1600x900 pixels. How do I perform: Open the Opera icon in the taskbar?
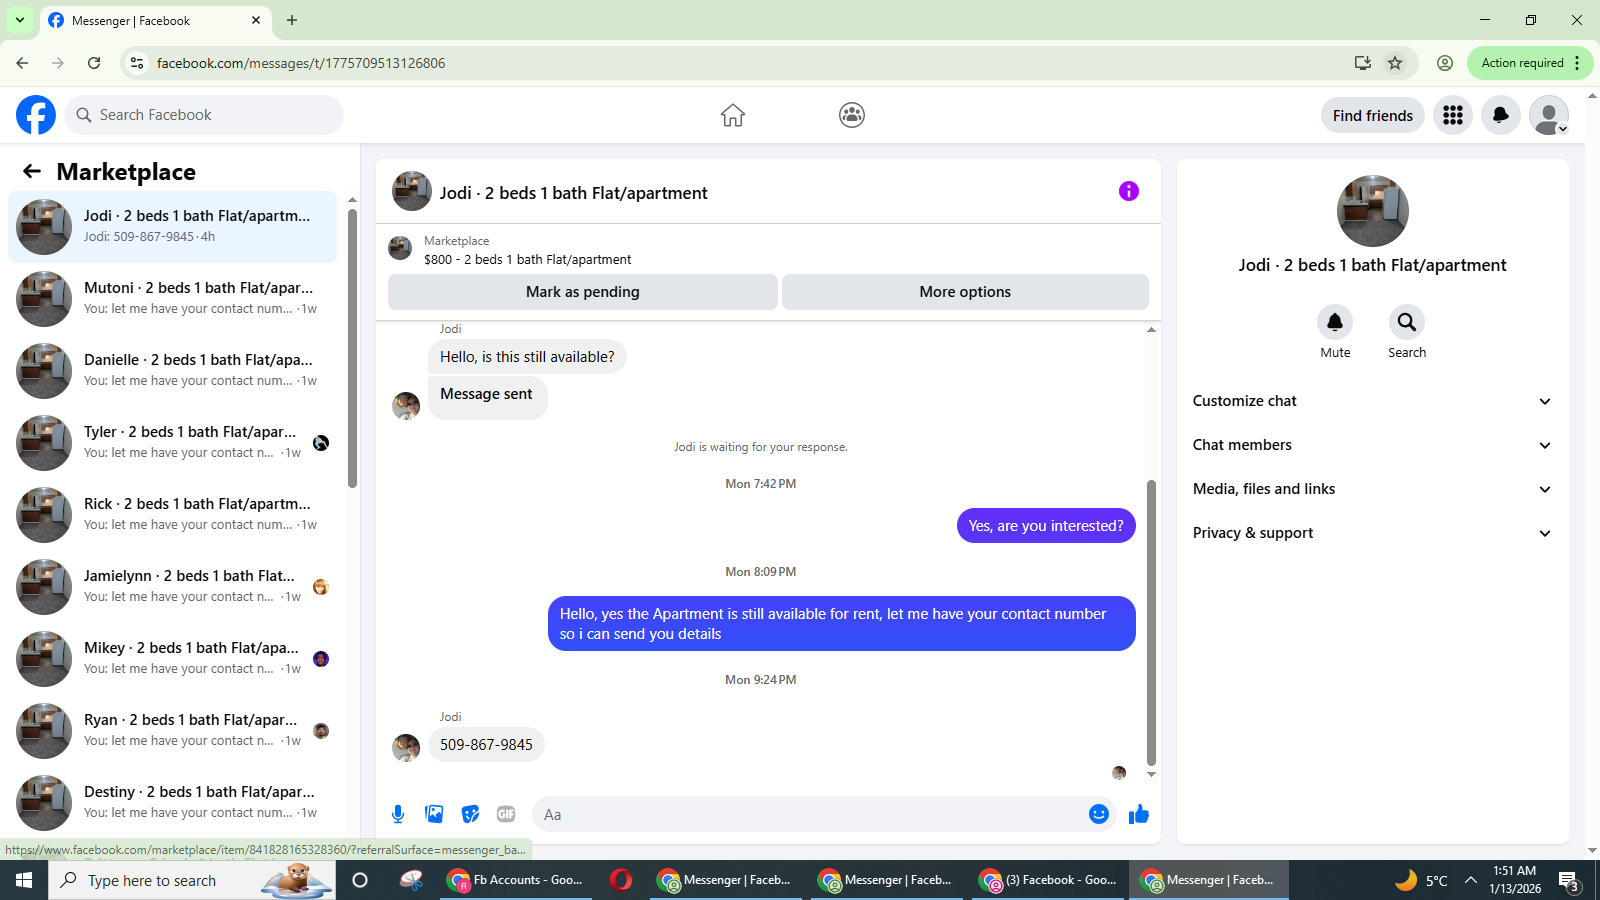(x=621, y=880)
